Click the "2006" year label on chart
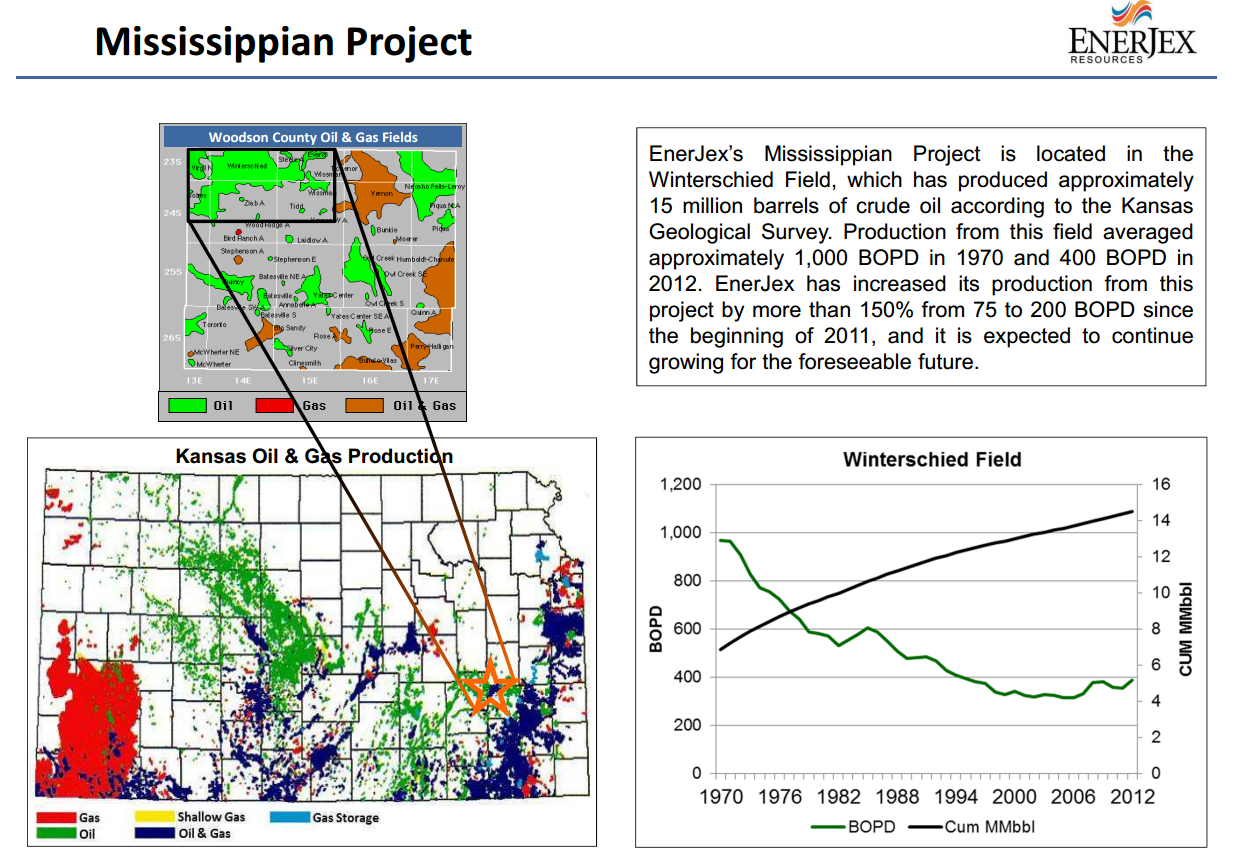The image size is (1245, 854). [x=1075, y=797]
